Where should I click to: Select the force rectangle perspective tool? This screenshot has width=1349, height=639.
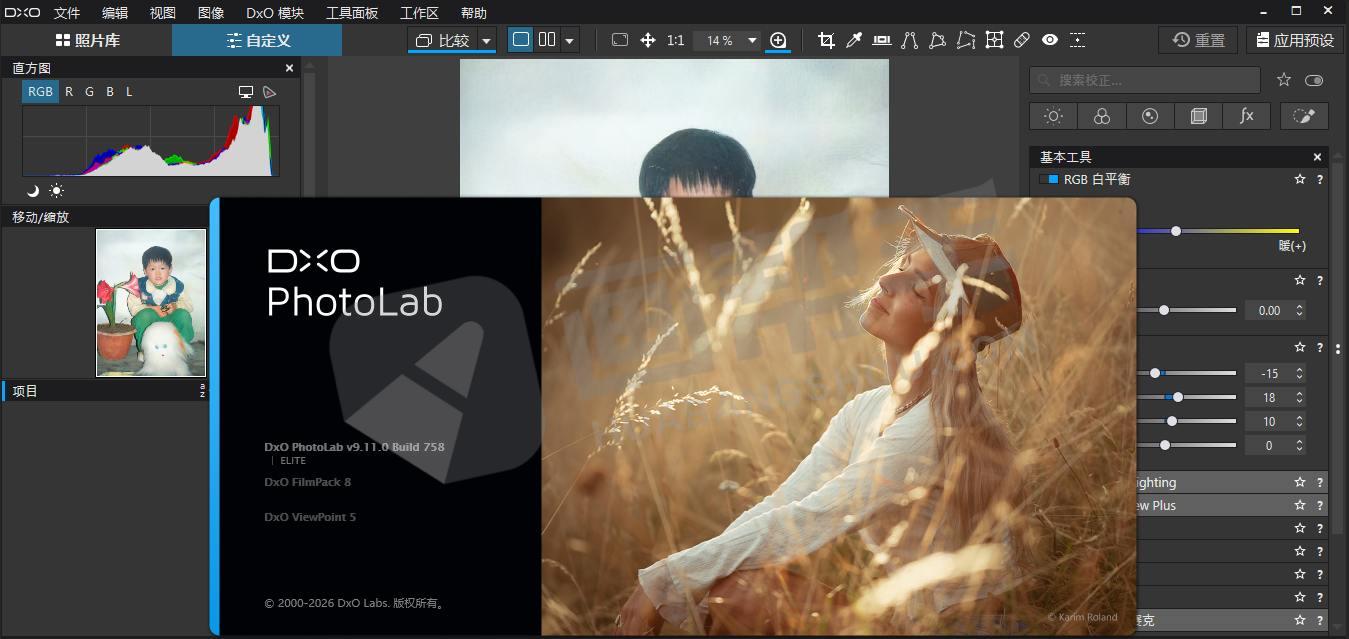tap(937, 40)
